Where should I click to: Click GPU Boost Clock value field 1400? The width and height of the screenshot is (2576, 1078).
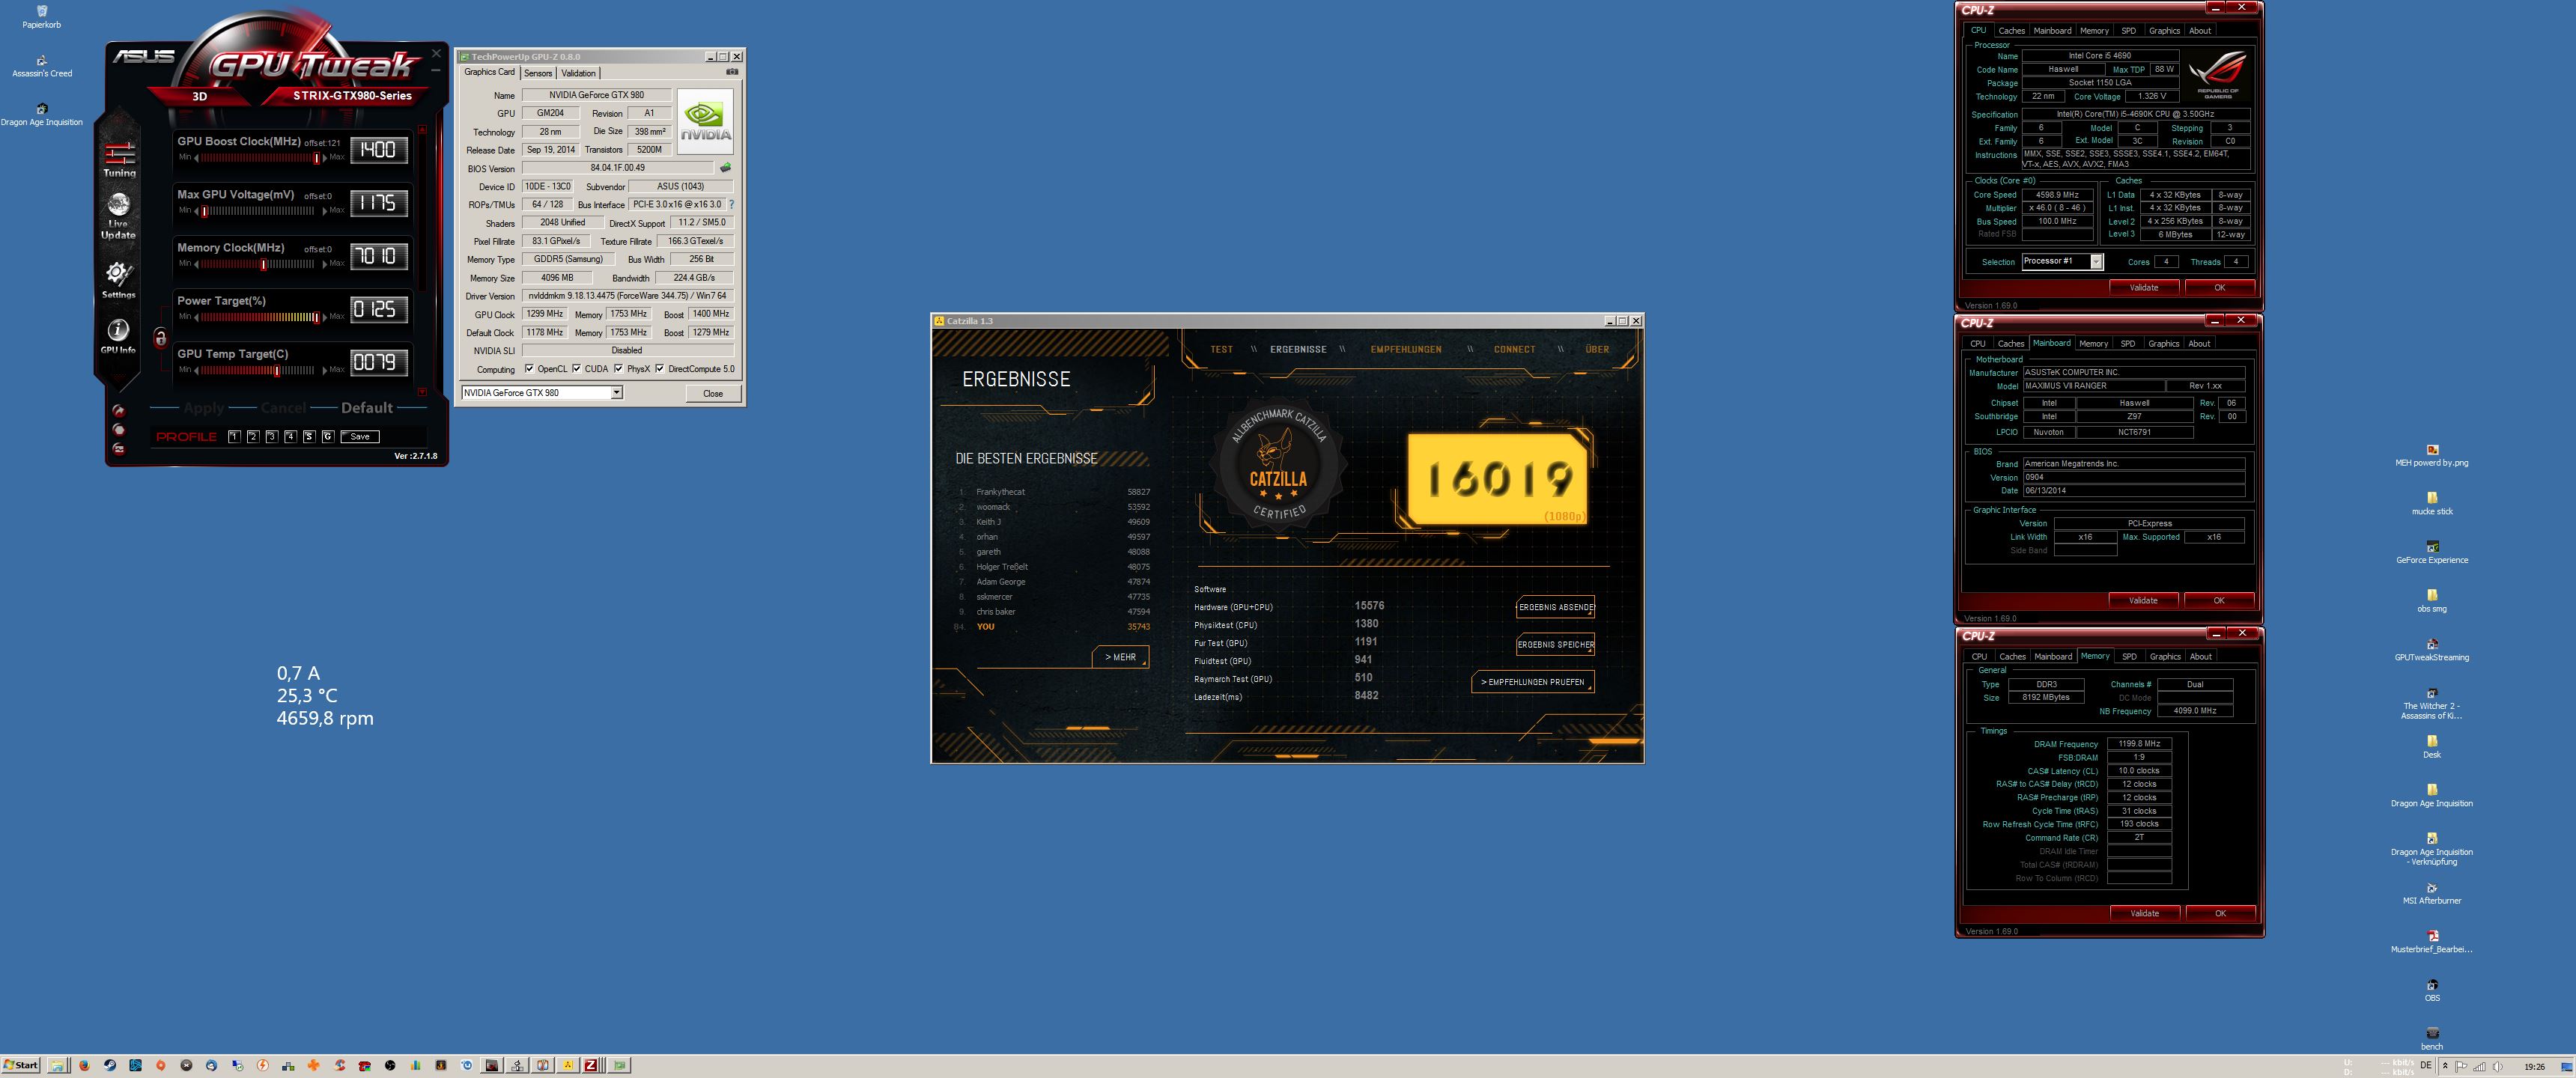[378, 150]
